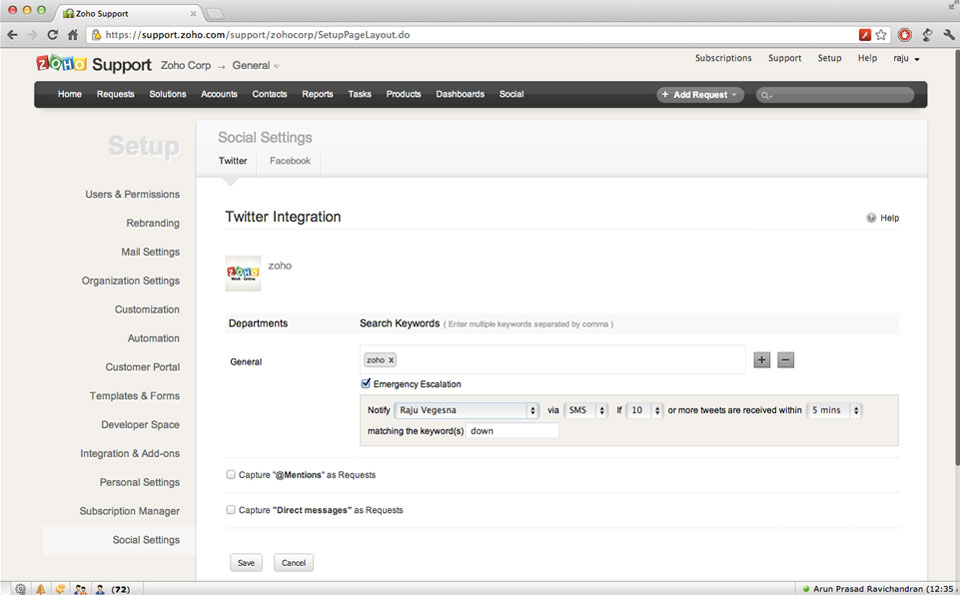This screenshot has height=595, width=960.
Task: Open the Support link in top header
Action: (785, 58)
